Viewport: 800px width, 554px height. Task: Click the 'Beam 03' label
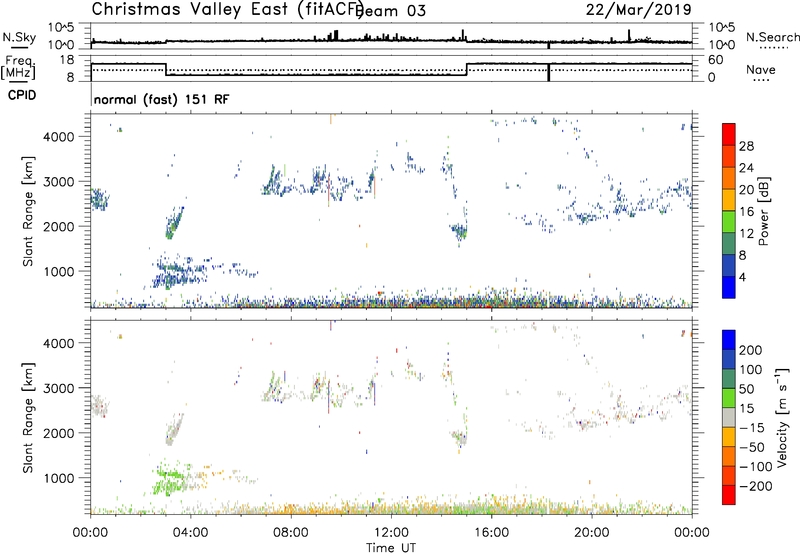pyautogui.click(x=391, y=11)
